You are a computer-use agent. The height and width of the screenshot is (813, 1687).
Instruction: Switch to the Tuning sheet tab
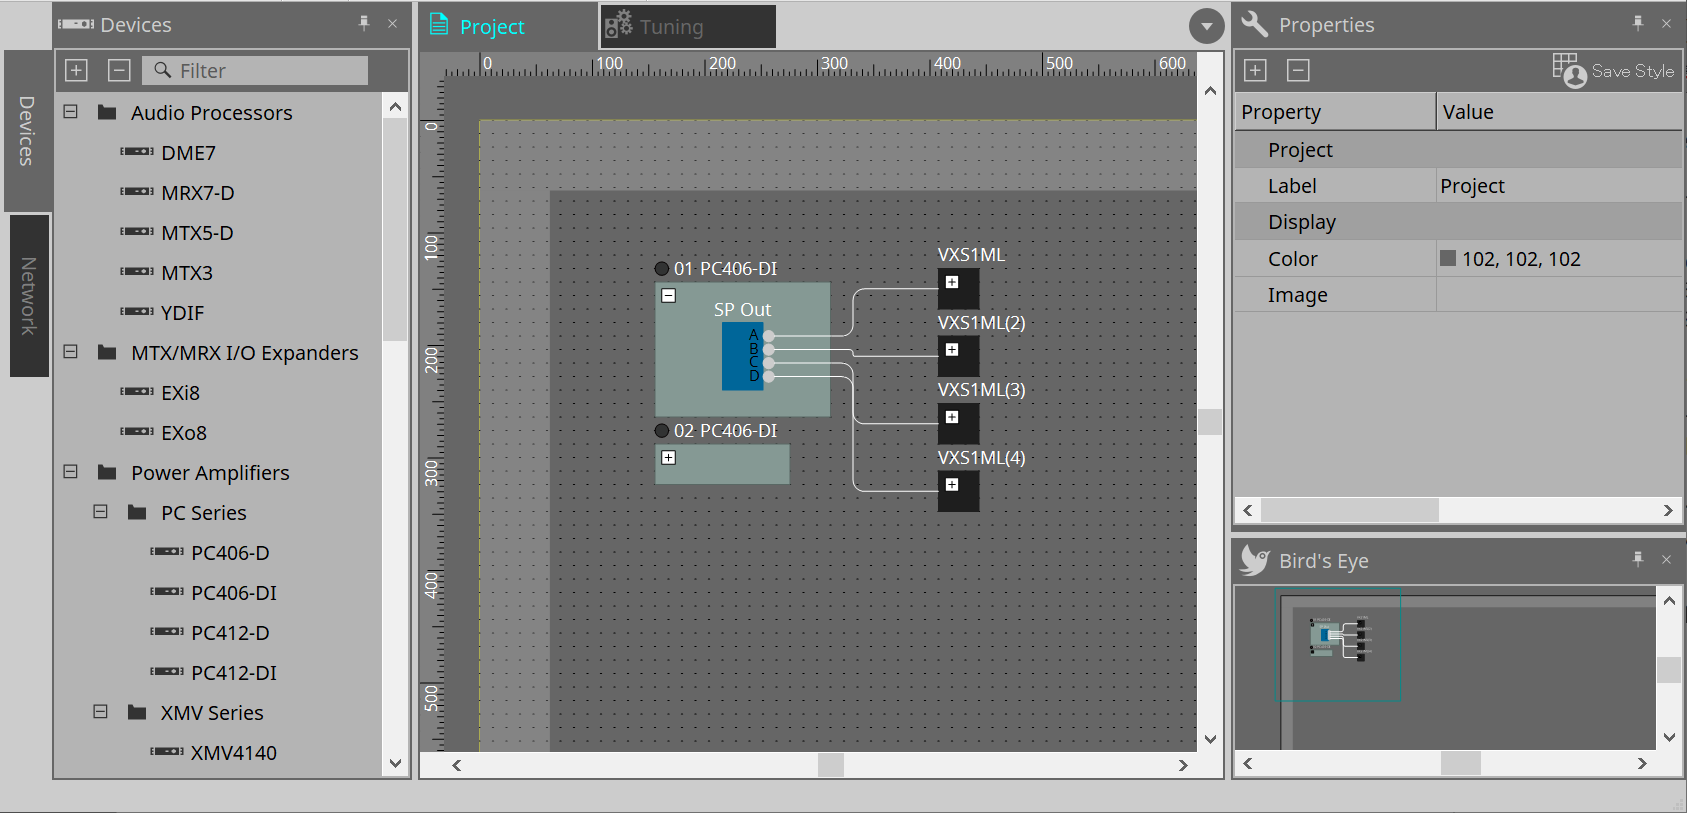[x=688, y=26]
